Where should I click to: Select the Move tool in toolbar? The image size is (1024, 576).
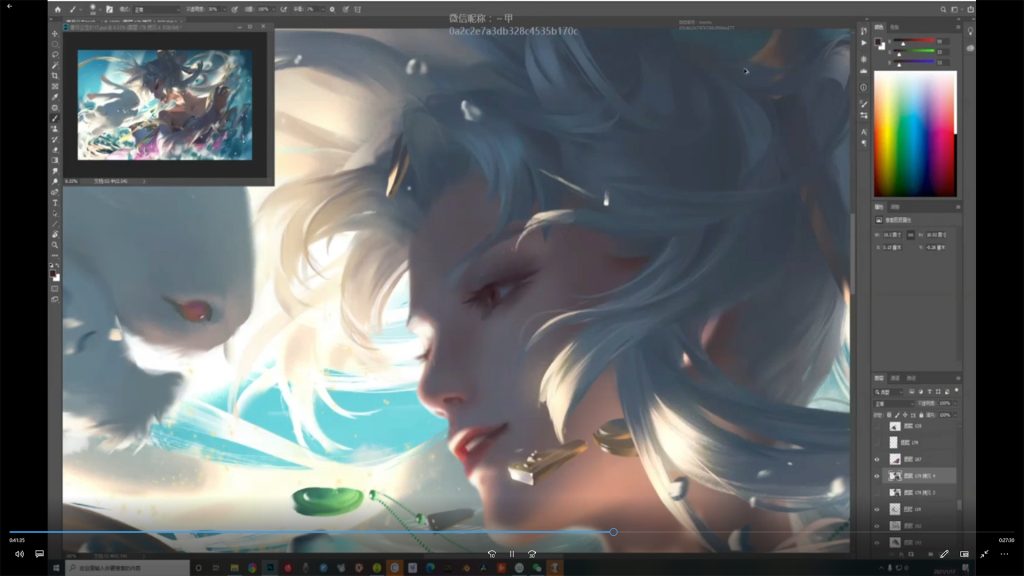point(55,33)
